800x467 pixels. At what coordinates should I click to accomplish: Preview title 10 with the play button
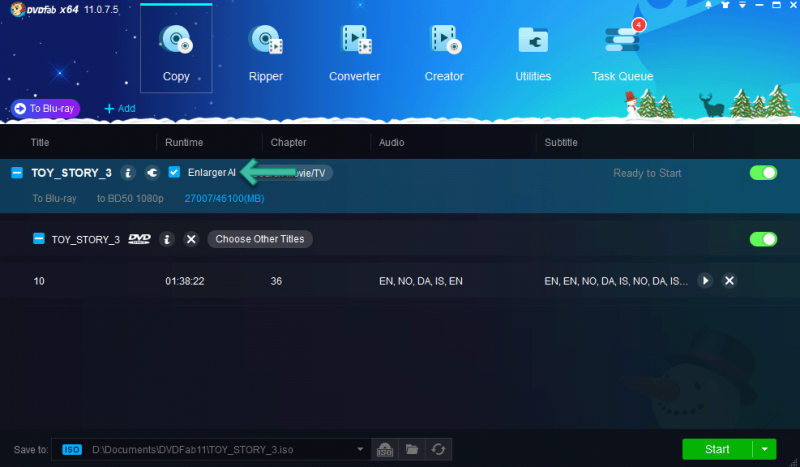[705, 281]
